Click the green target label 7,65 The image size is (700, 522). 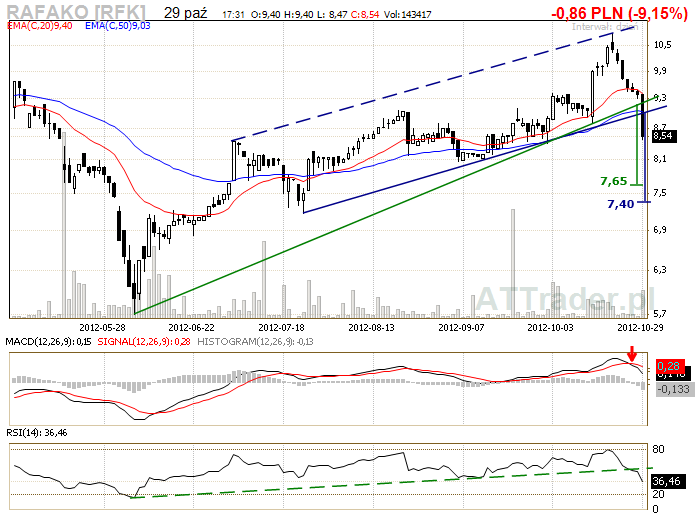[614, 181]
